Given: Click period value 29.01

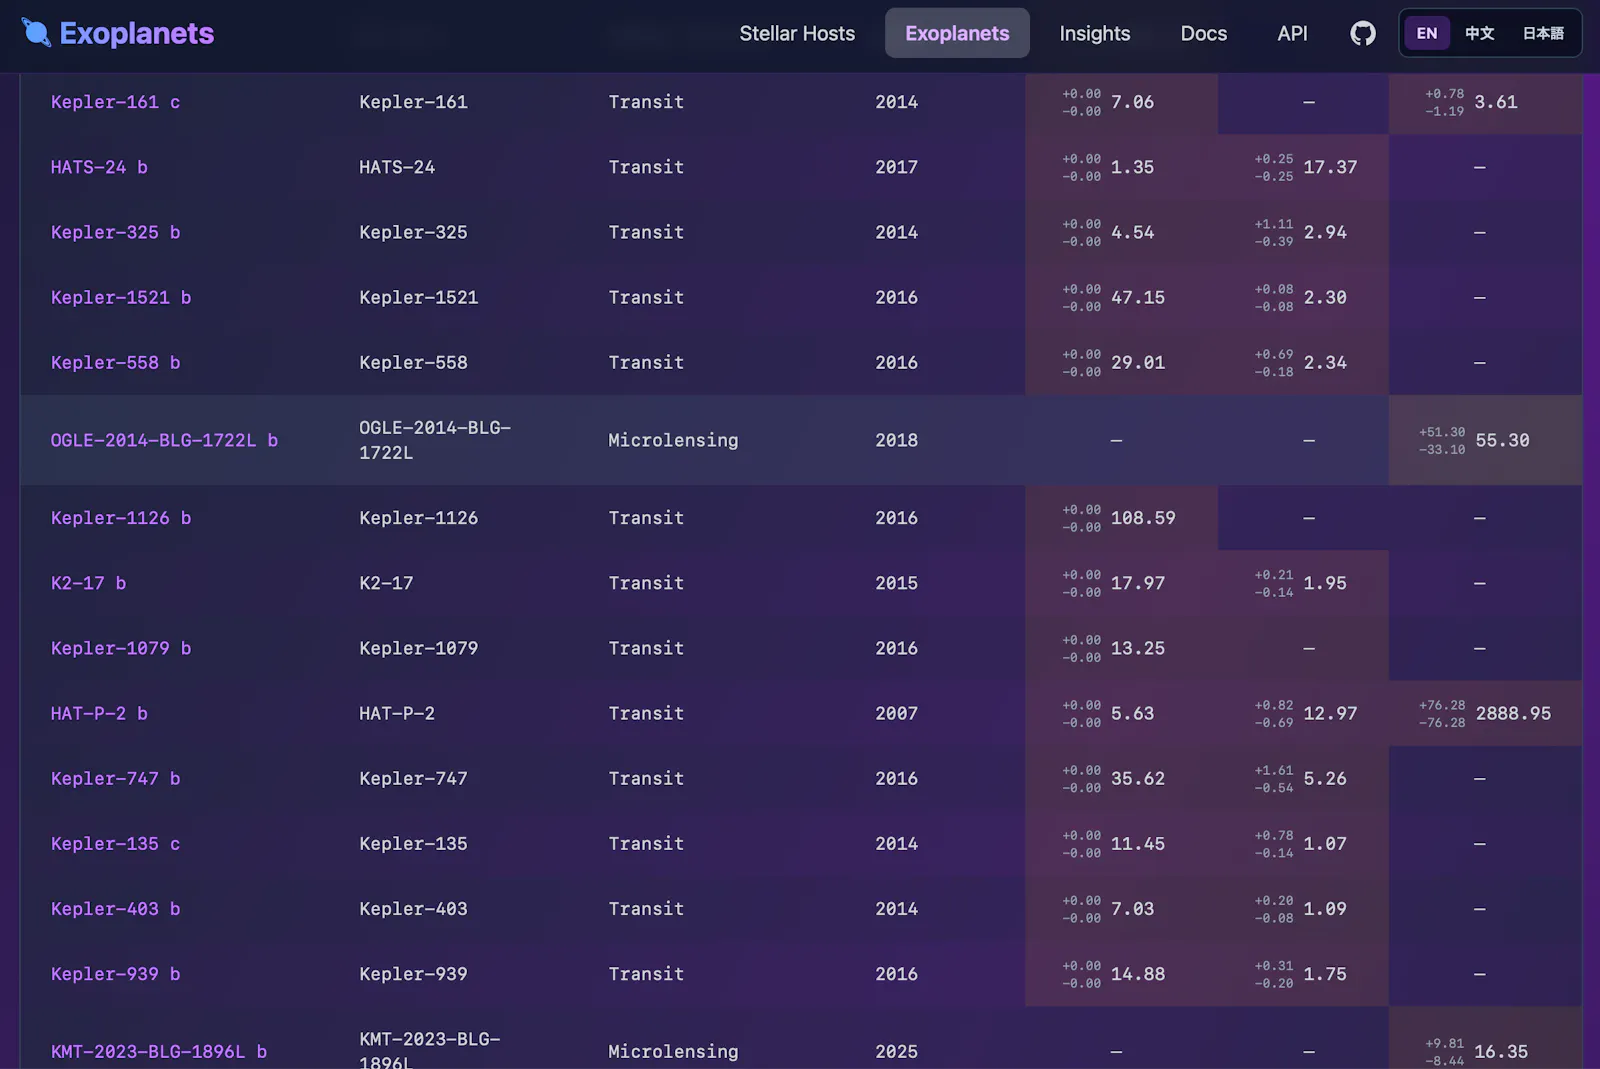Looking at the screenshot, I should click(1138, 362).
